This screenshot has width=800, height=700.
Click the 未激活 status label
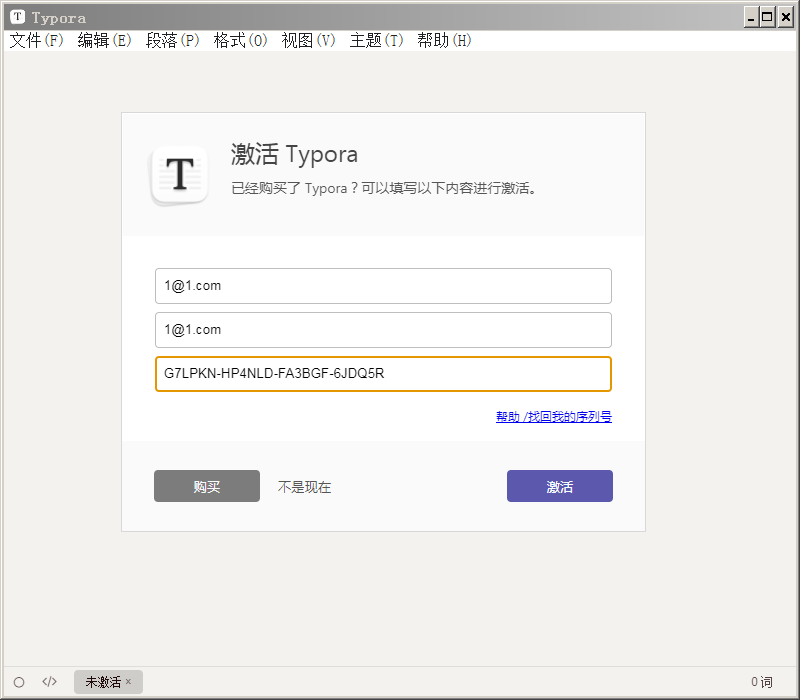103,682
